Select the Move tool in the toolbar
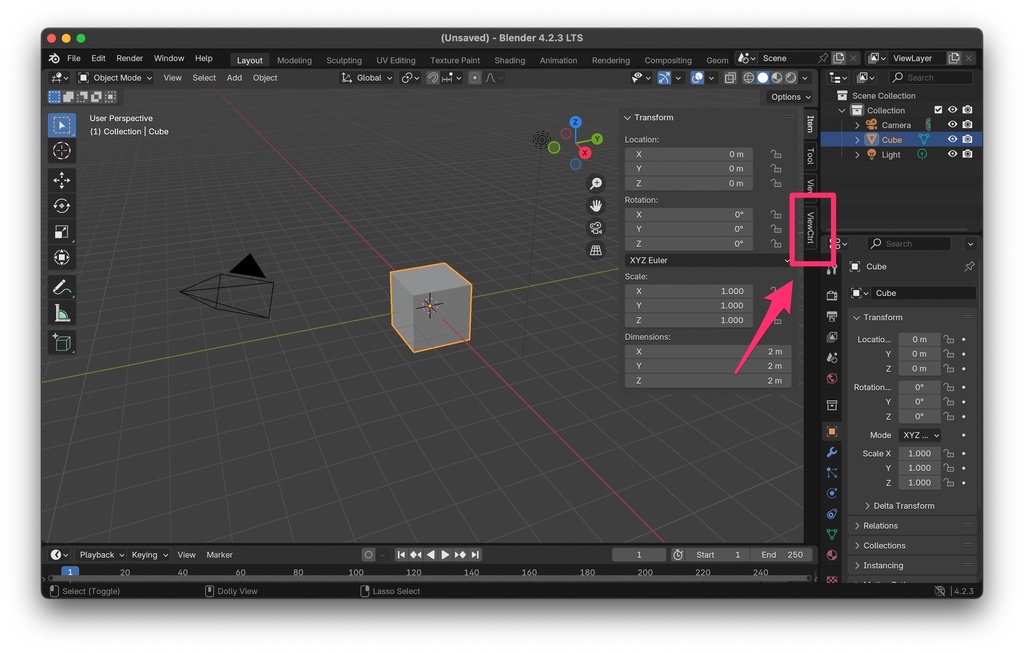1024x653 pixels. pyautogui.click(x=62, y=180)
